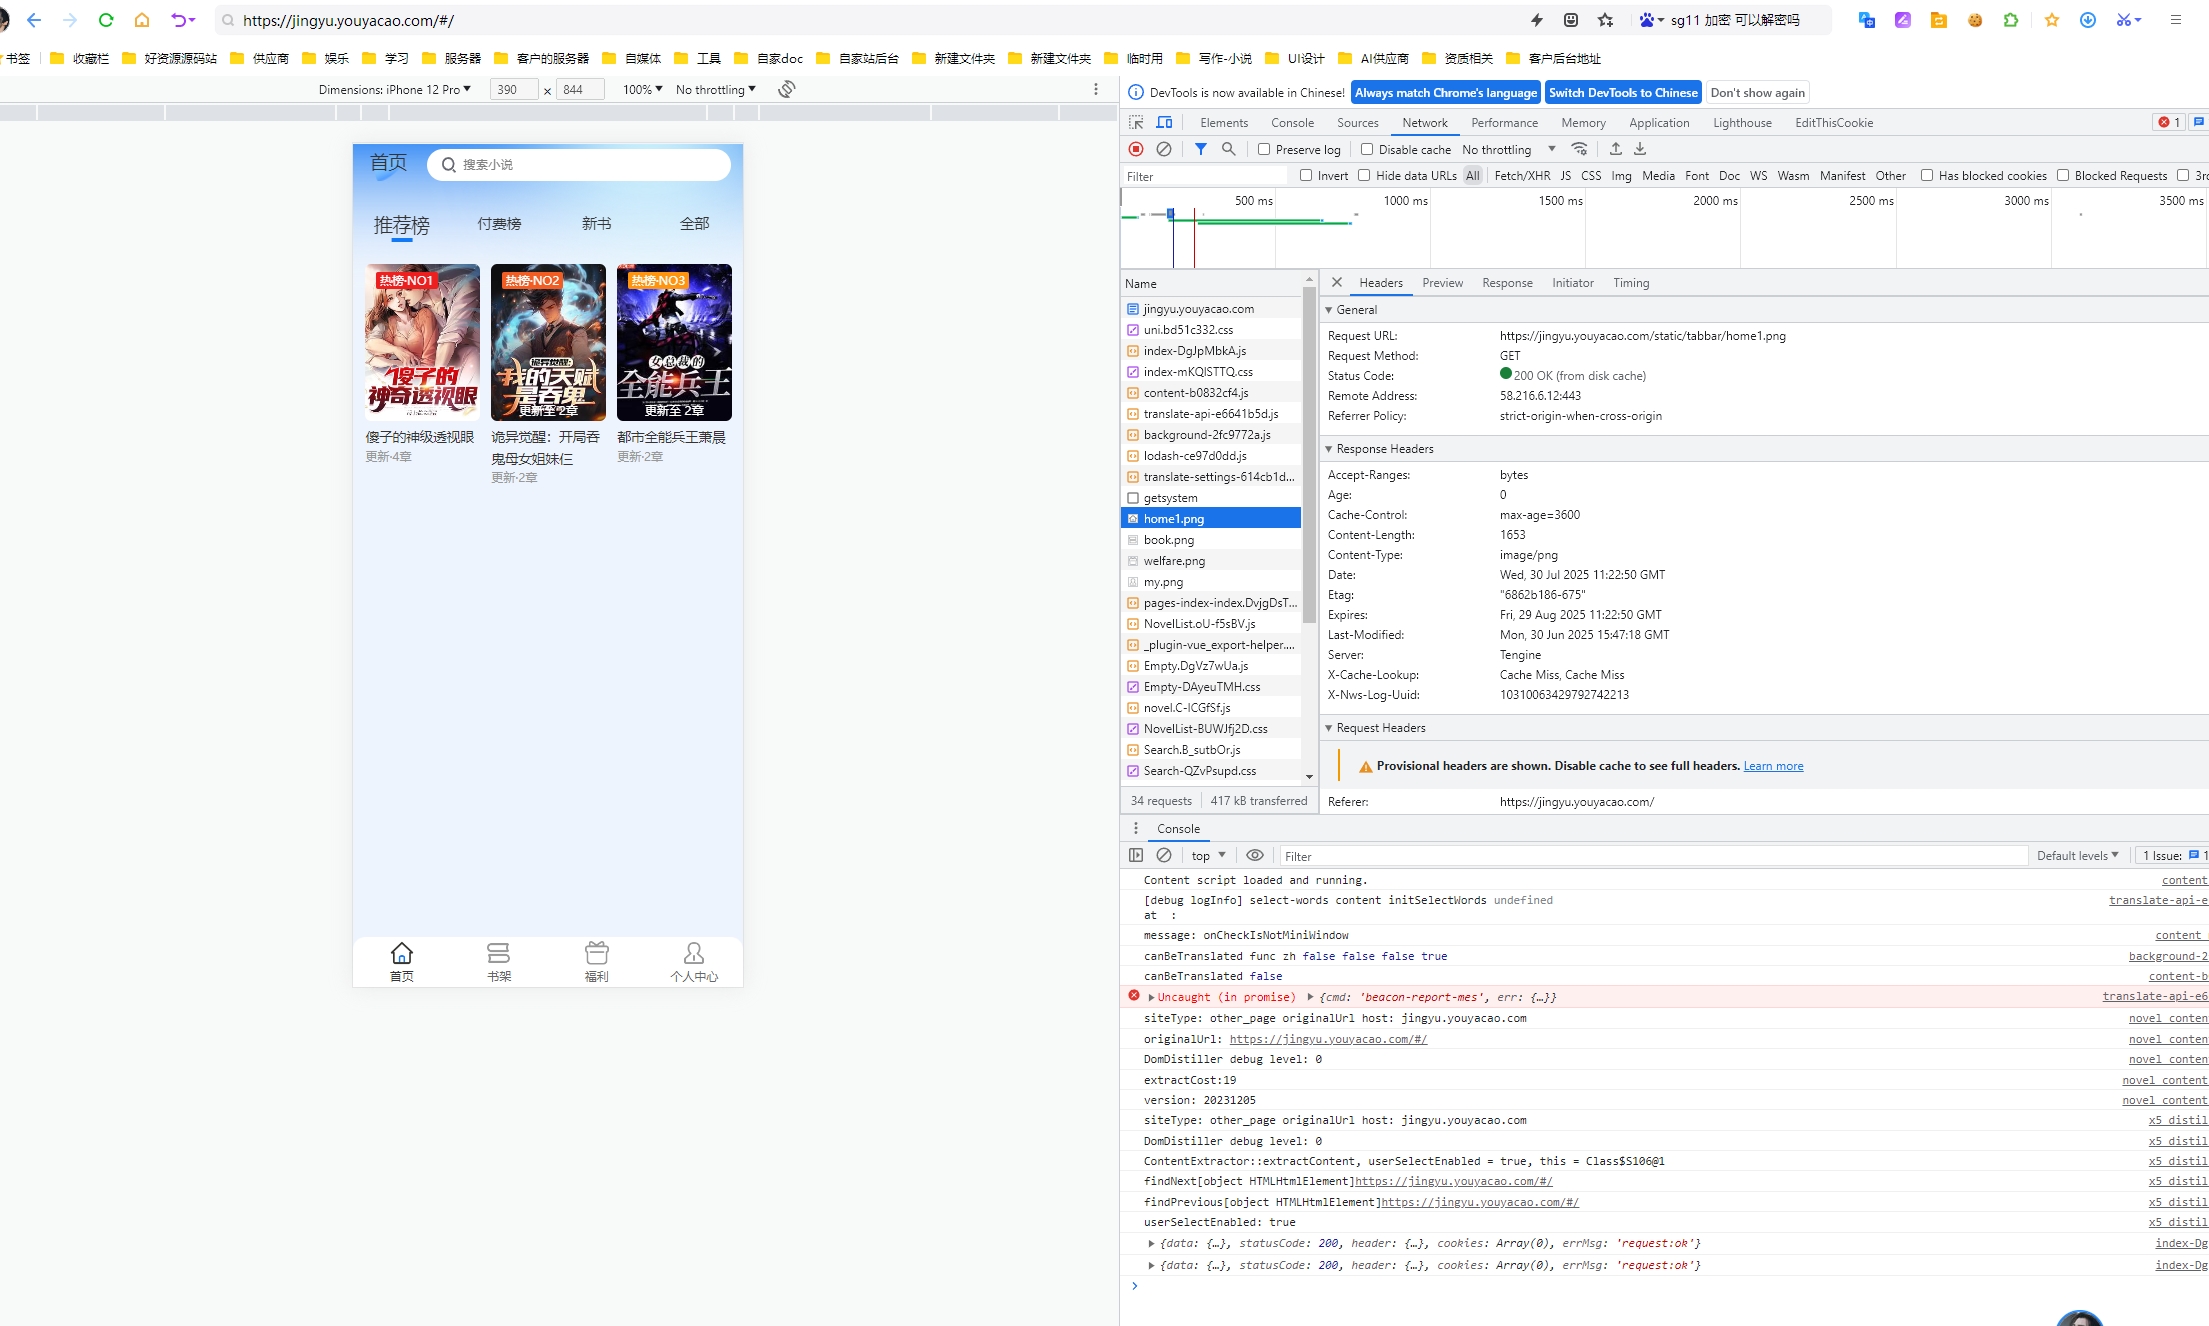Image resolution: width=2209 pixels, height=1326 pixels.
Task: Open Network panel No throttling dropdown
Action: [1509, 149]
